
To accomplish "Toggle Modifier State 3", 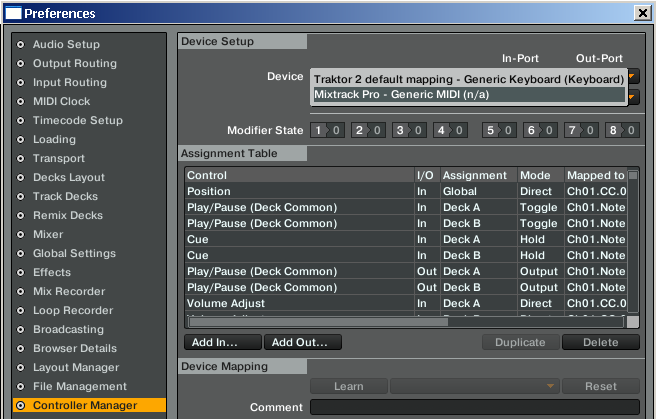I will 409,130.
